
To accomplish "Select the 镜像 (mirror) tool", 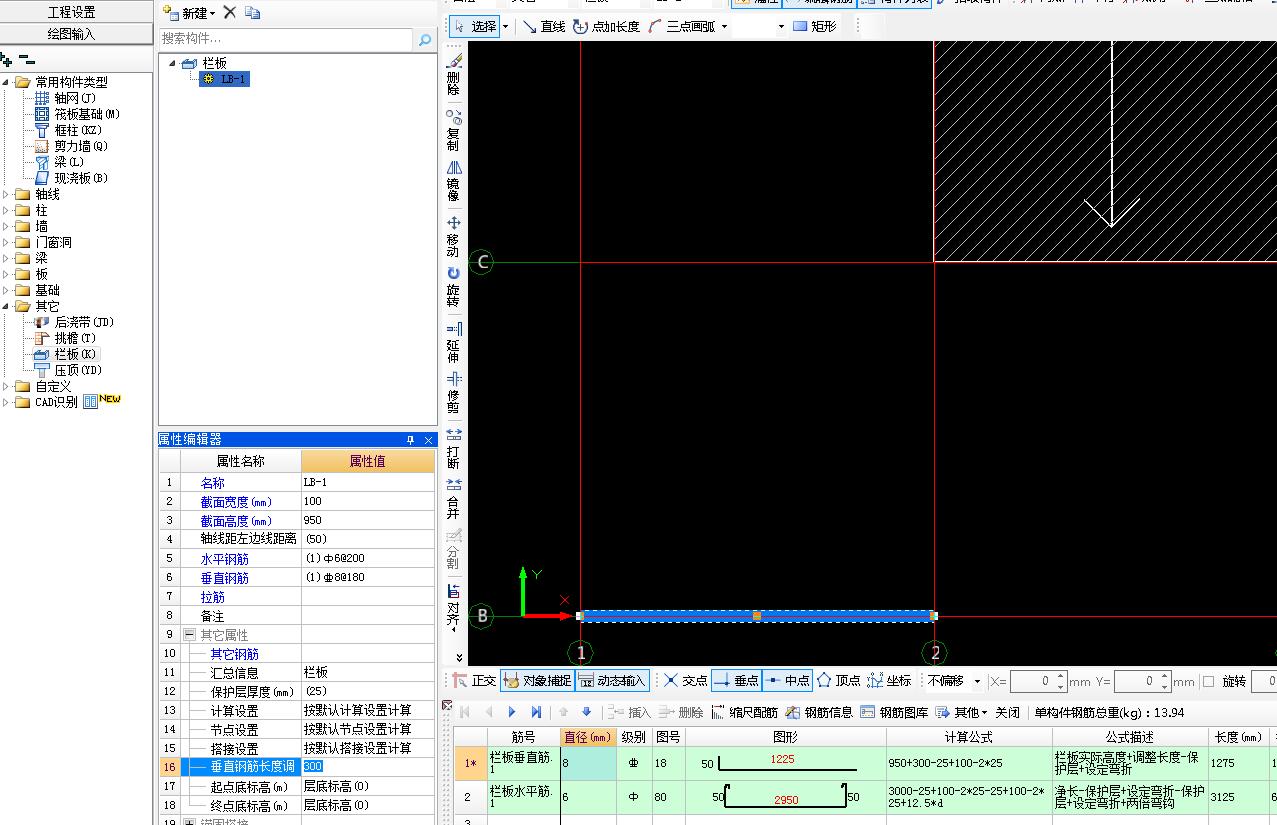I will pos(453,181).
